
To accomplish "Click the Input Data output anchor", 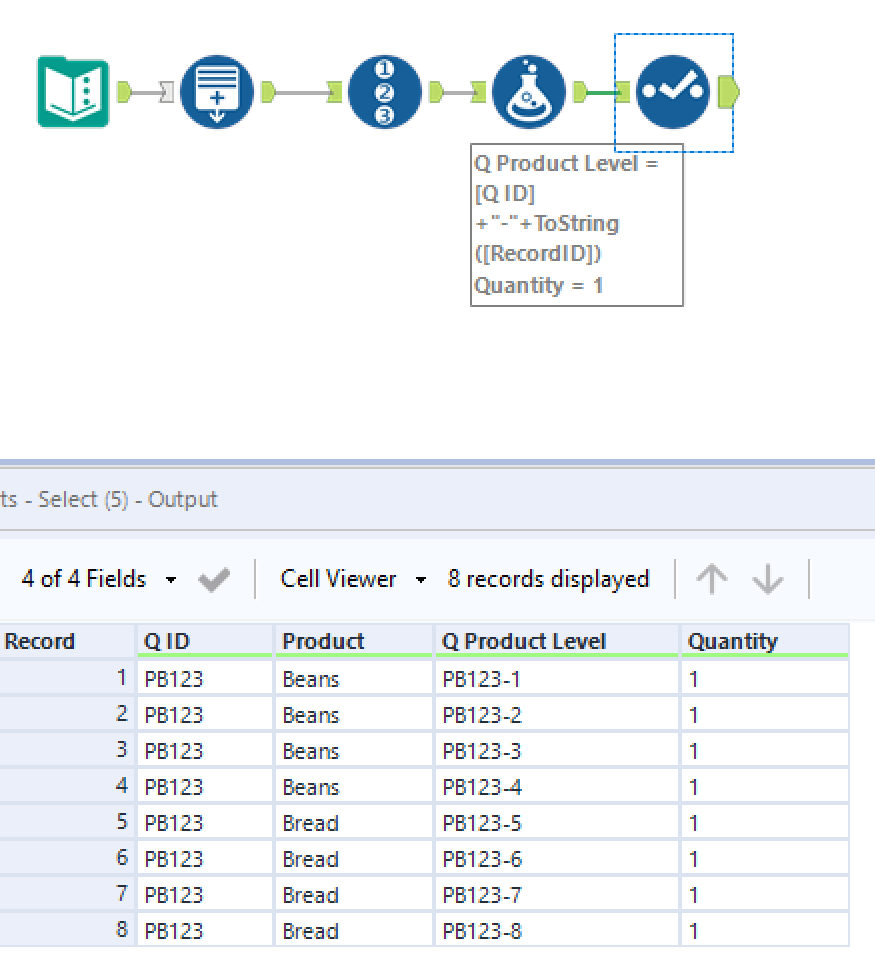I will [125, 92].
